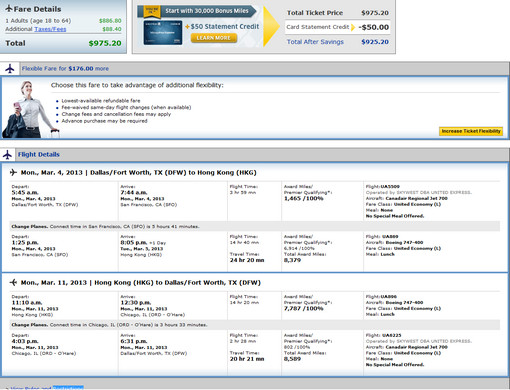Click the traveler woman photo
The image size is (510, 390).
[x=29, y=109]
